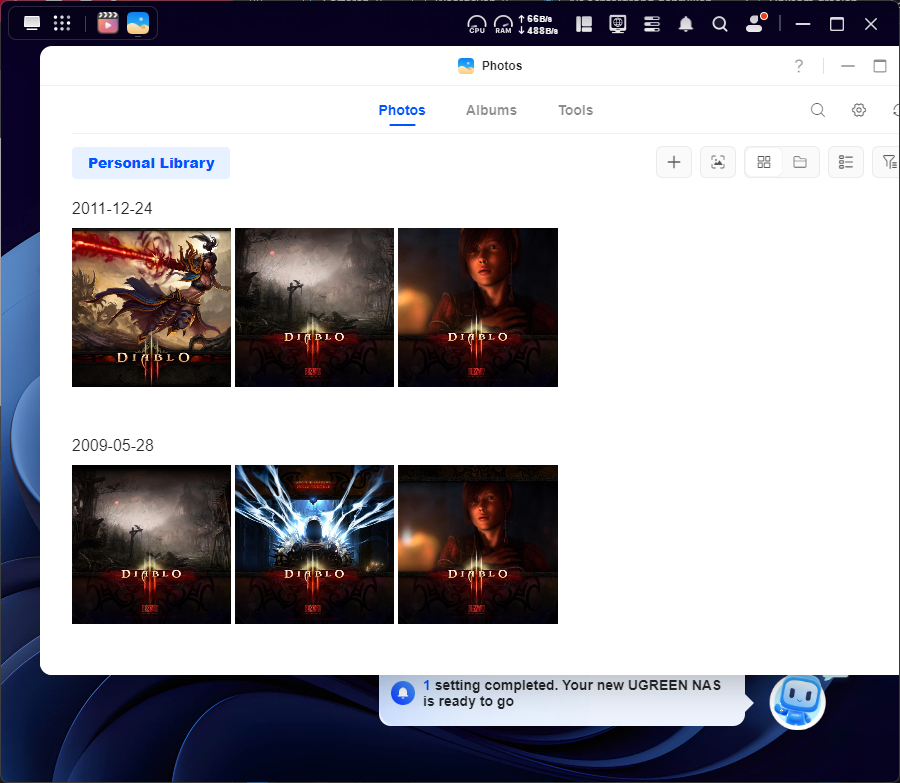Switch to the Albums tab
Screen dimensions: 900x783
[x=491, y=110]
